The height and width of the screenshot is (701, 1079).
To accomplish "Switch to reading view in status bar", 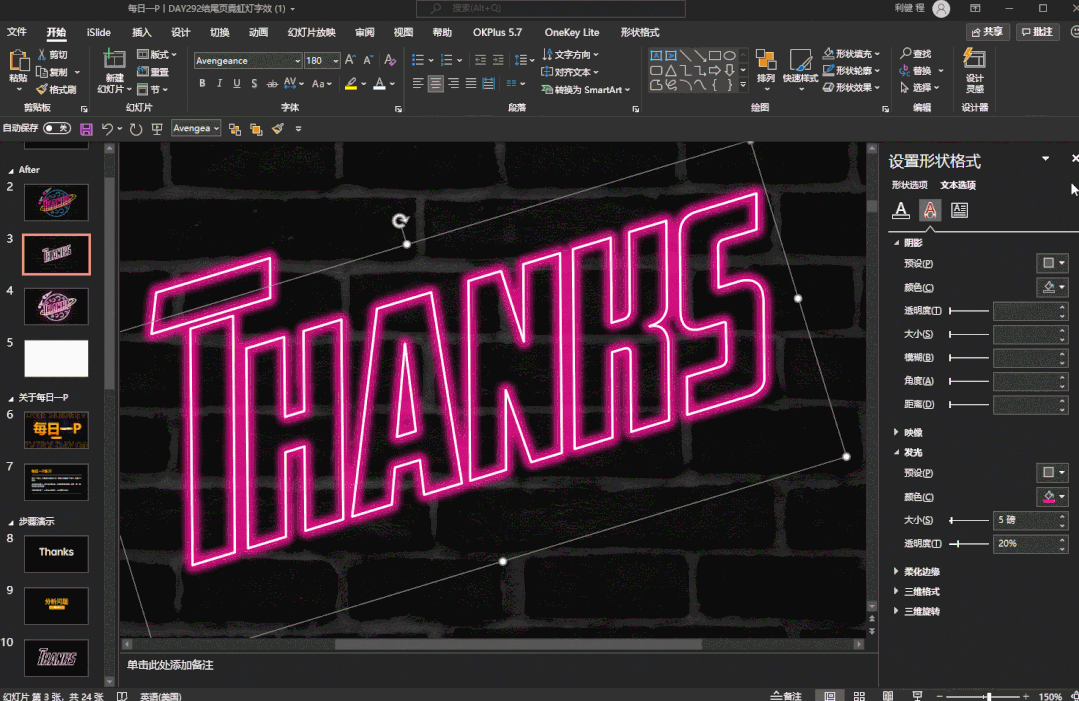I will [888, 696].
